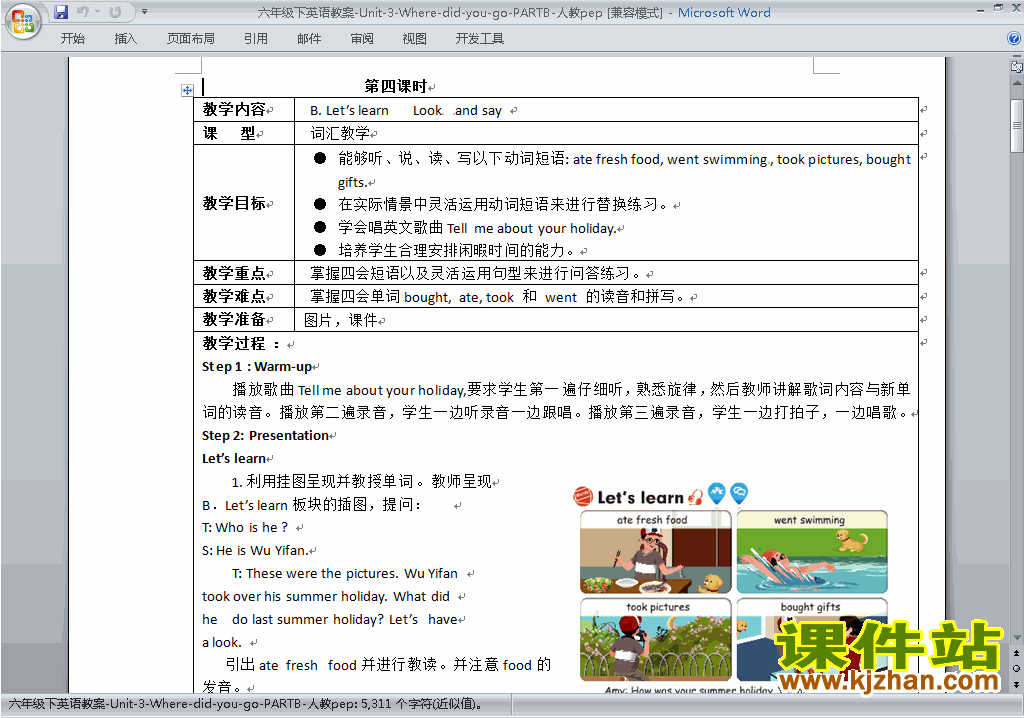Click the text 教学过程
1024x718 pixels.
(234, 344)
